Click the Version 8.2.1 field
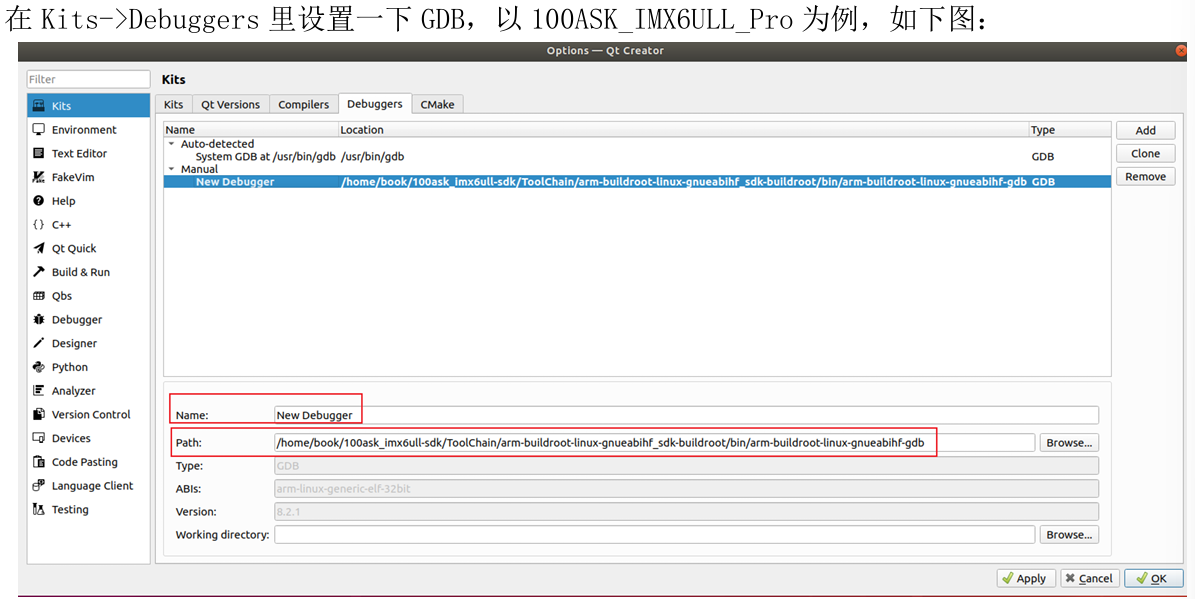This screenshot has height=599, width=1195. coord(687,511)
